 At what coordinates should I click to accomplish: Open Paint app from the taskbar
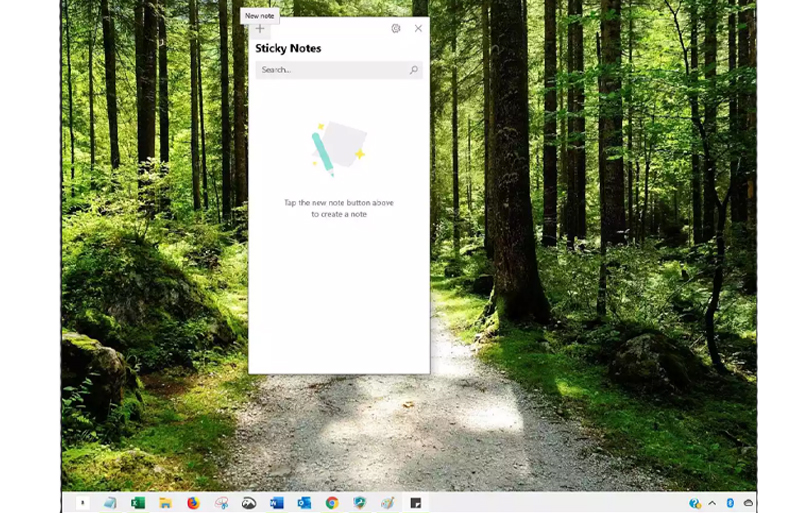pos(387,503)
